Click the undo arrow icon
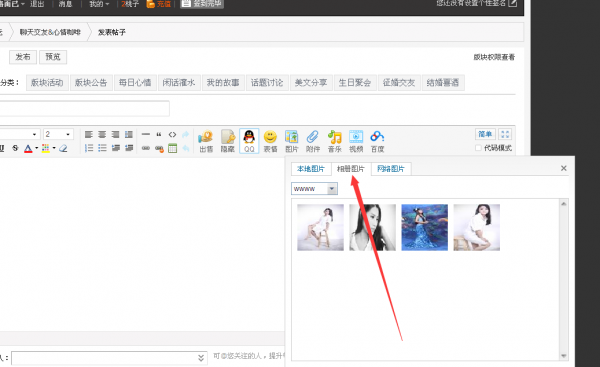 [186, 148]
